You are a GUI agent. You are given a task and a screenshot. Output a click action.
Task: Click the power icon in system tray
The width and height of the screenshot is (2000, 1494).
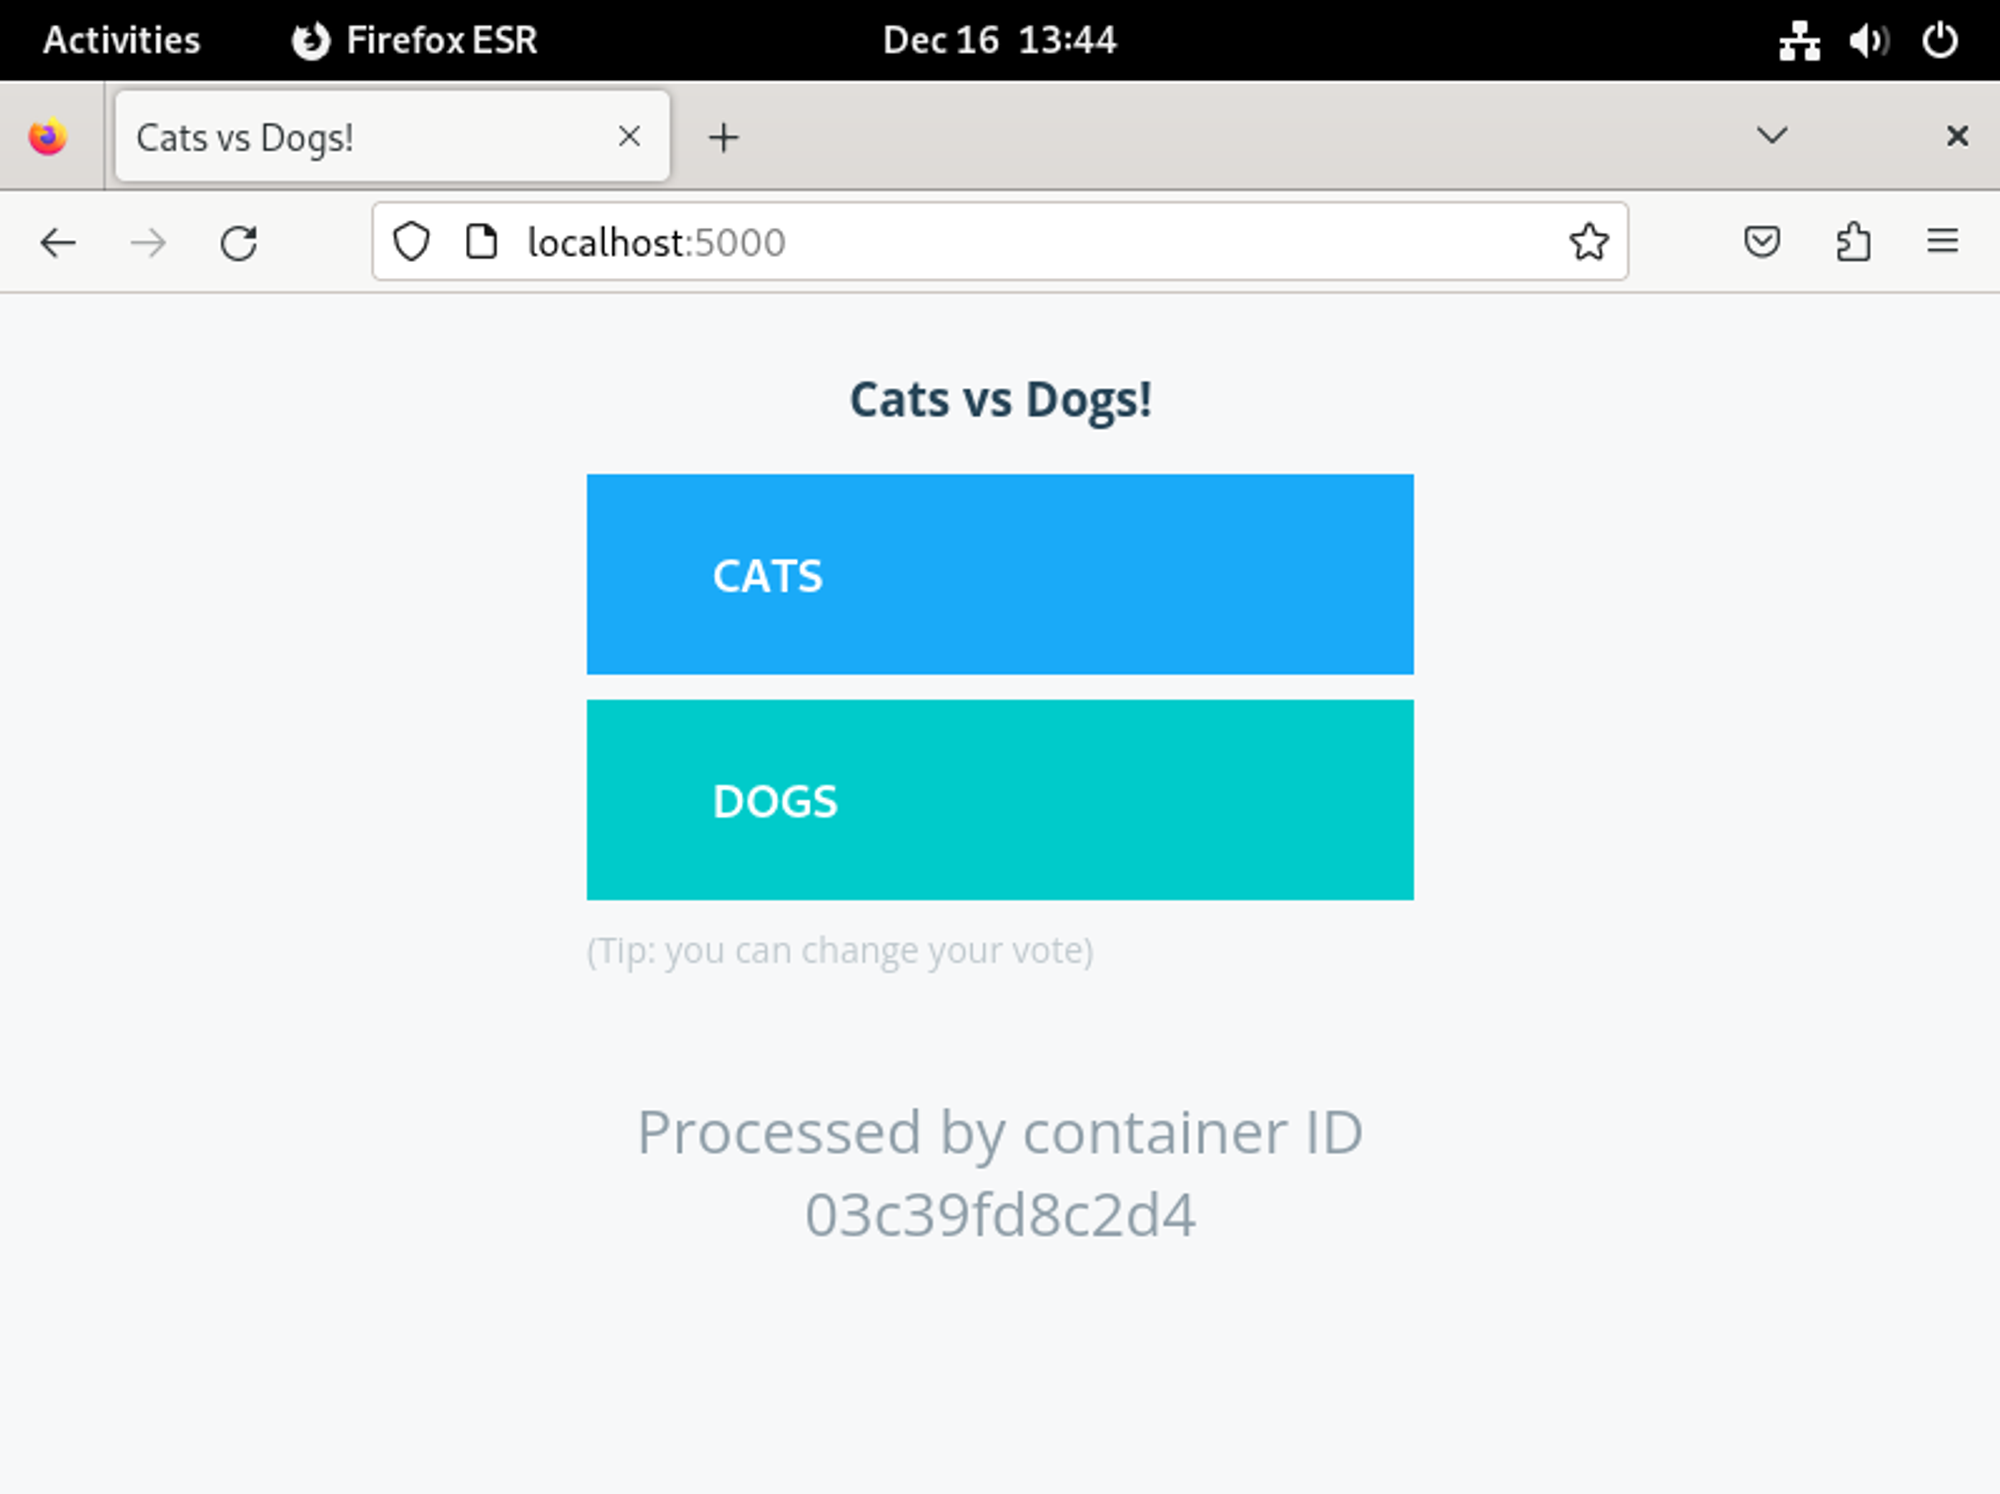tap(1941, 39)
